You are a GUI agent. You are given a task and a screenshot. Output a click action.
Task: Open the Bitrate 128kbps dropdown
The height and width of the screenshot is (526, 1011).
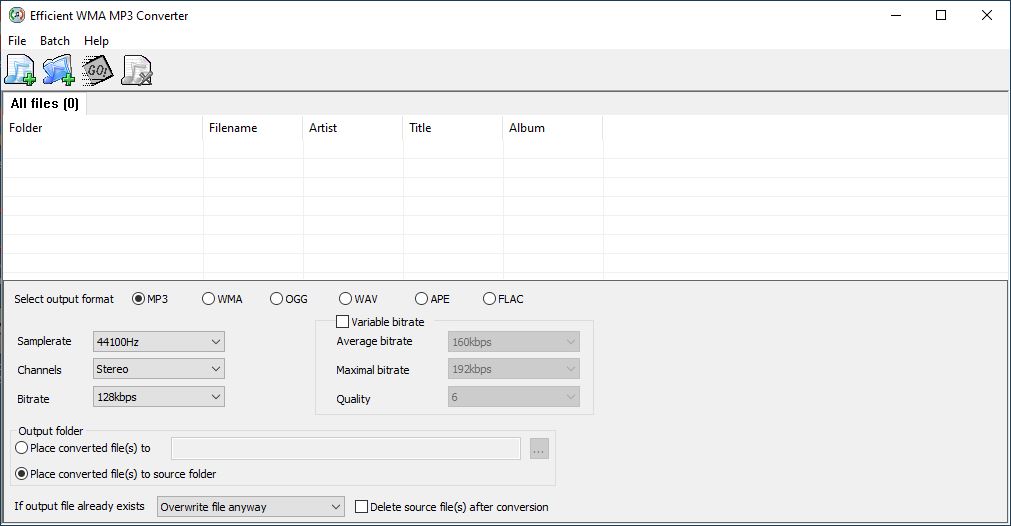[159, 396]
